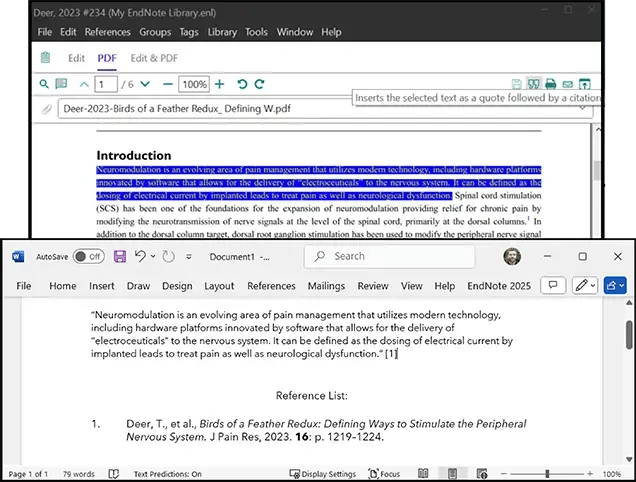Select the PDF tab in EndNote
The height and width of the screenshot is (482, 636).
point(107,58)
